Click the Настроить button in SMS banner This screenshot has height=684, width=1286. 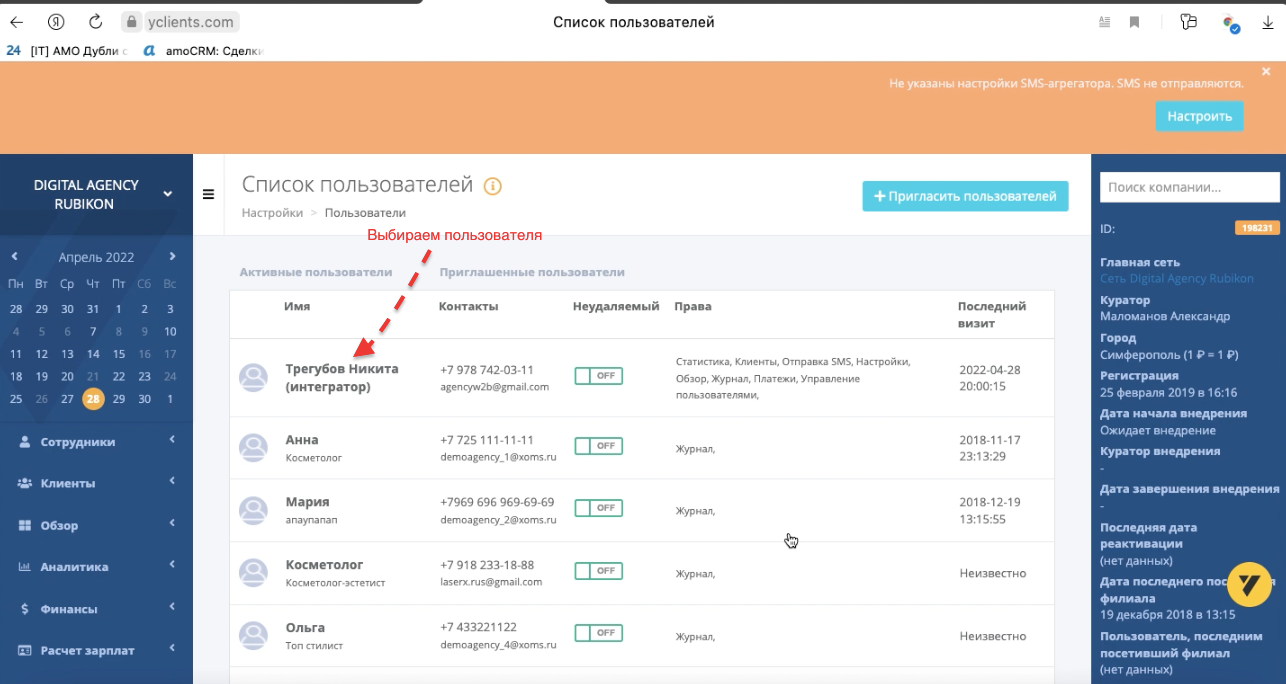point(1199,116)
